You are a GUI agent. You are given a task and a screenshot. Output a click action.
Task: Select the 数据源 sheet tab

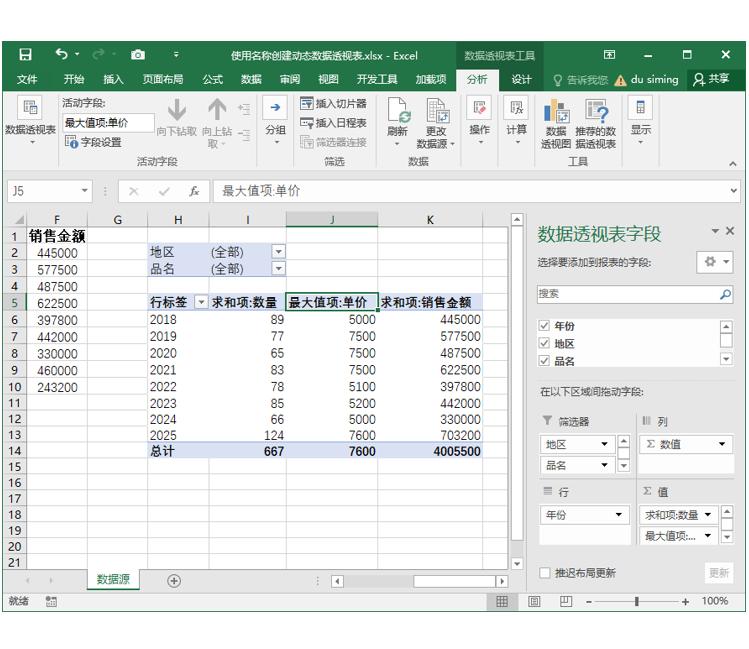[x=113, y=579]
